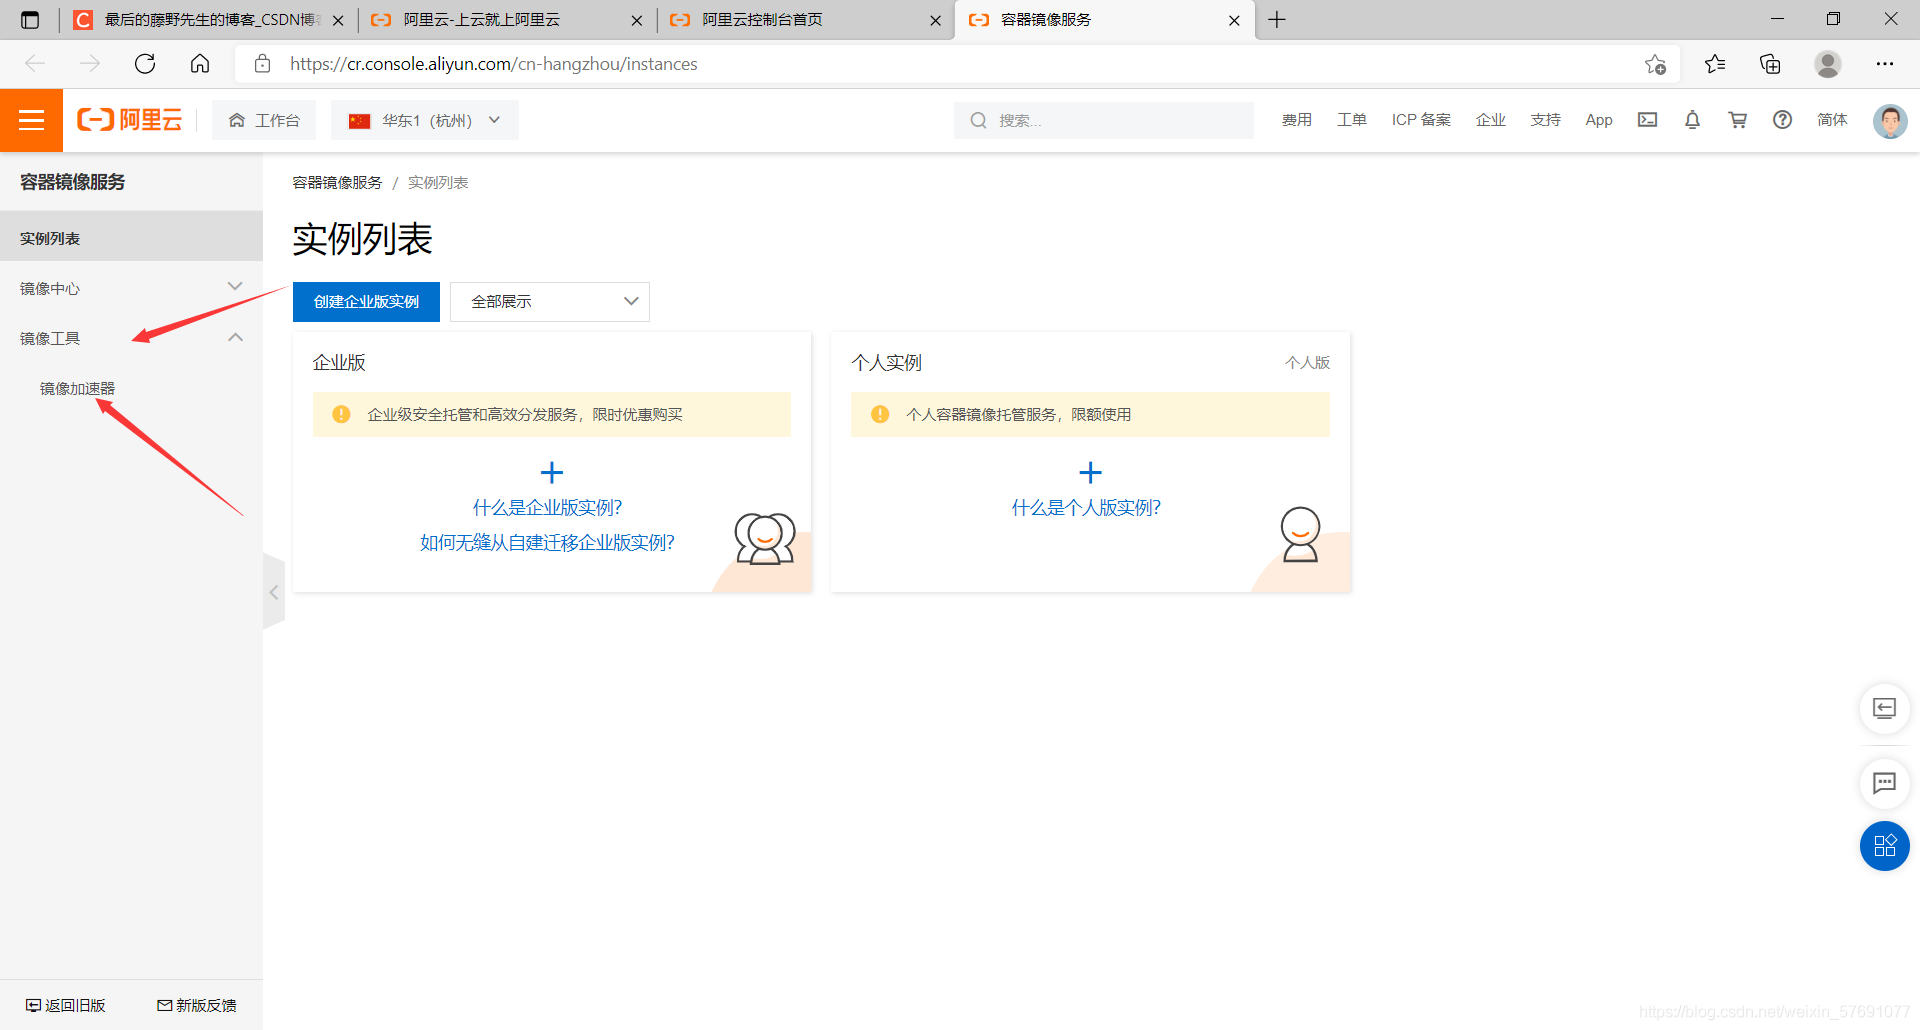Image resolution: width=1920 pixels, height=1030 pixels.
Task: Collapse the 镜像工具 sidebar section
Action: (131, 338)
